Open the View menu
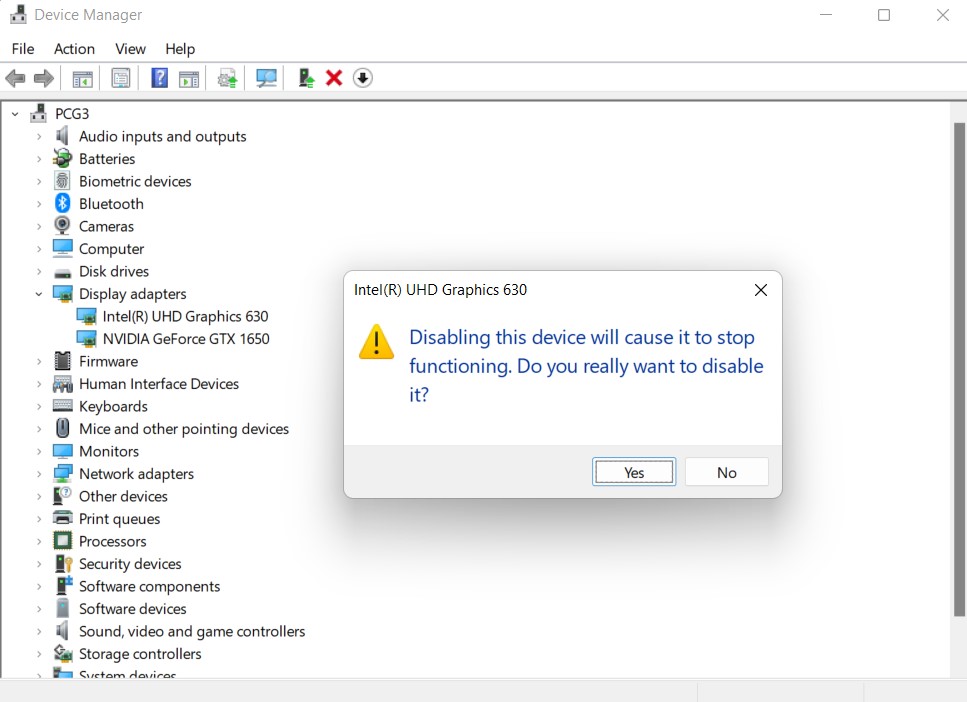967x702 pixels. pos(130,49)
